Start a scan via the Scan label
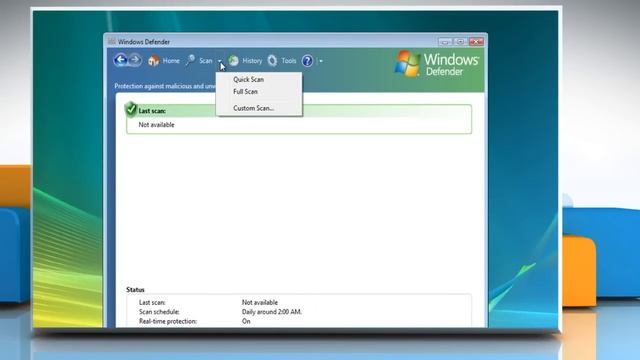 point(206,61)
